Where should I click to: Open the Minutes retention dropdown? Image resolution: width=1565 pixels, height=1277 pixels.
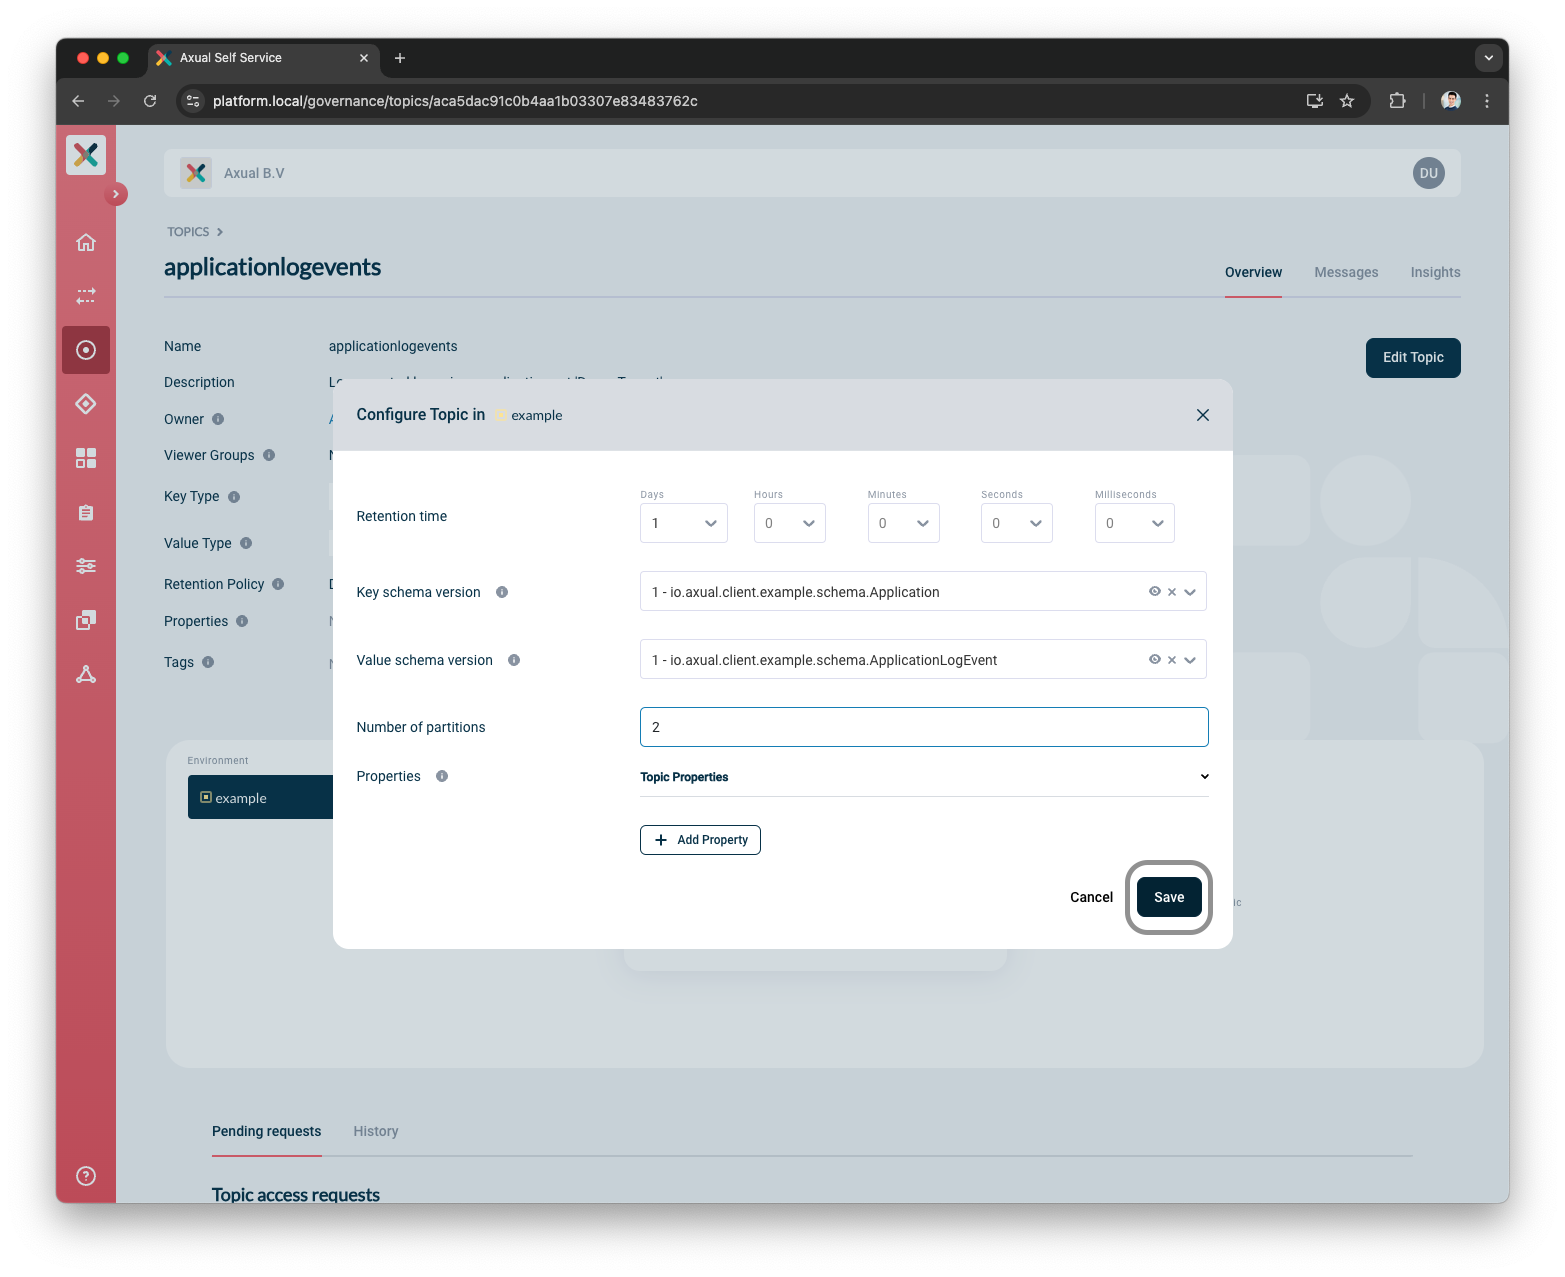point(904,523)
